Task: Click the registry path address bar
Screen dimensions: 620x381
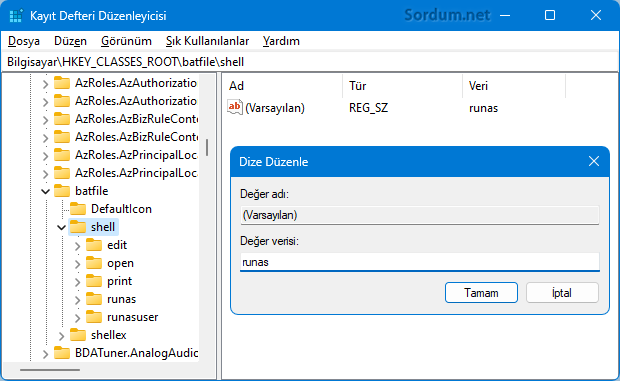Action: pyautogui.click(x=310, y=62)
